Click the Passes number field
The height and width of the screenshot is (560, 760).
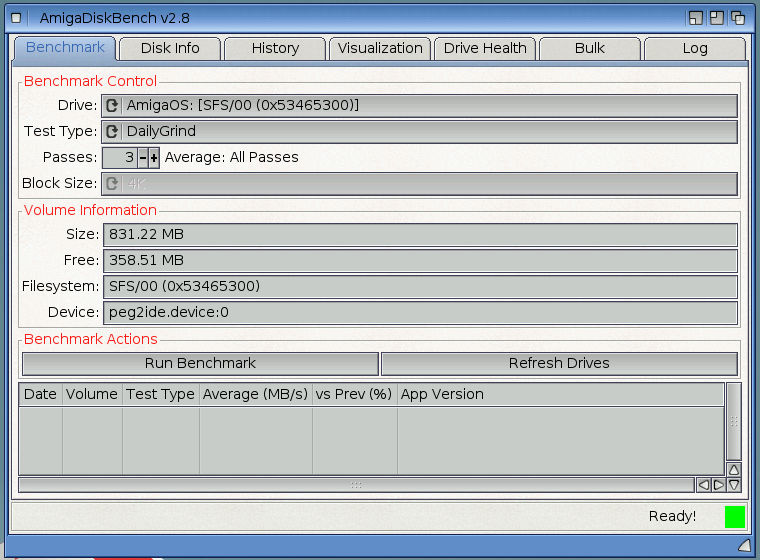(x=119, y=158)
